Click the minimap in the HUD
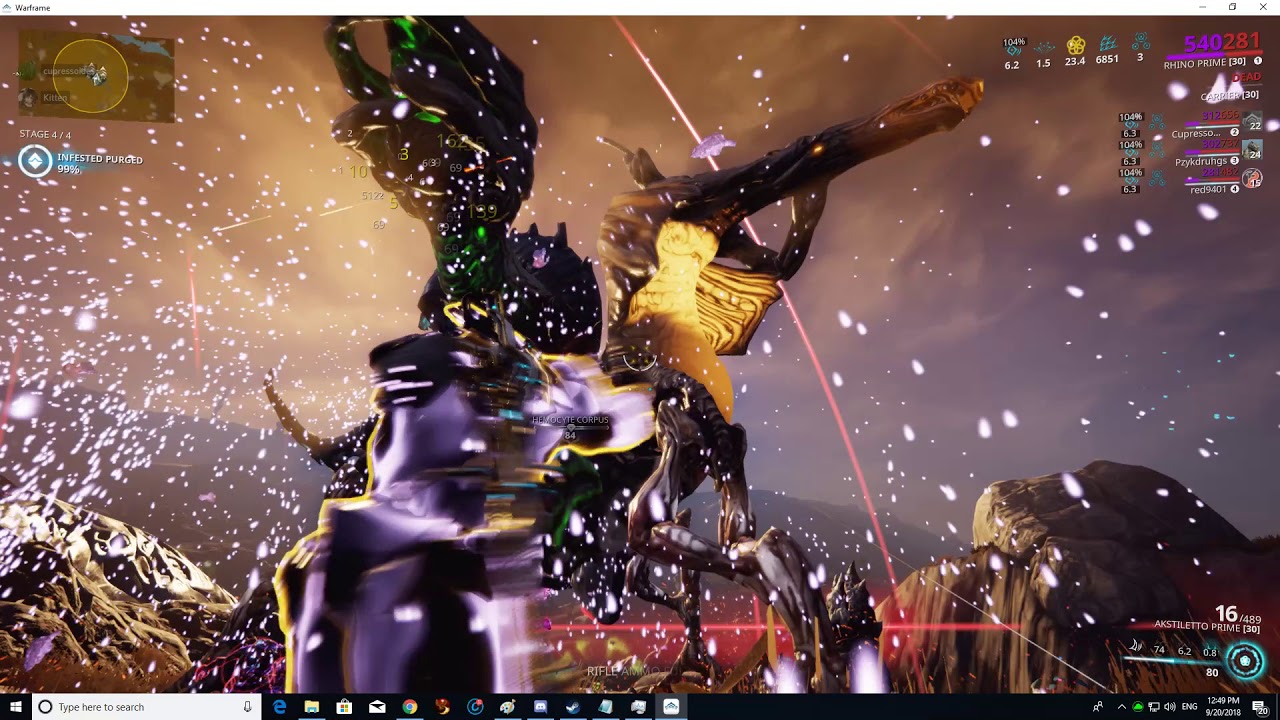Image resolution: width=1280 pixels, height=720 pixels. (96, 75)
